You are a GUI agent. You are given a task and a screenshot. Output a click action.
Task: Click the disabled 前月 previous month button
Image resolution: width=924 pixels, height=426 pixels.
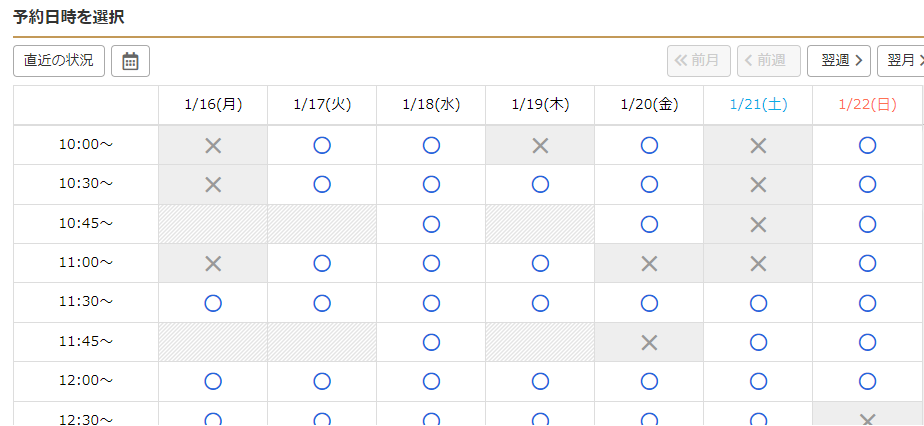click(699, 61)
